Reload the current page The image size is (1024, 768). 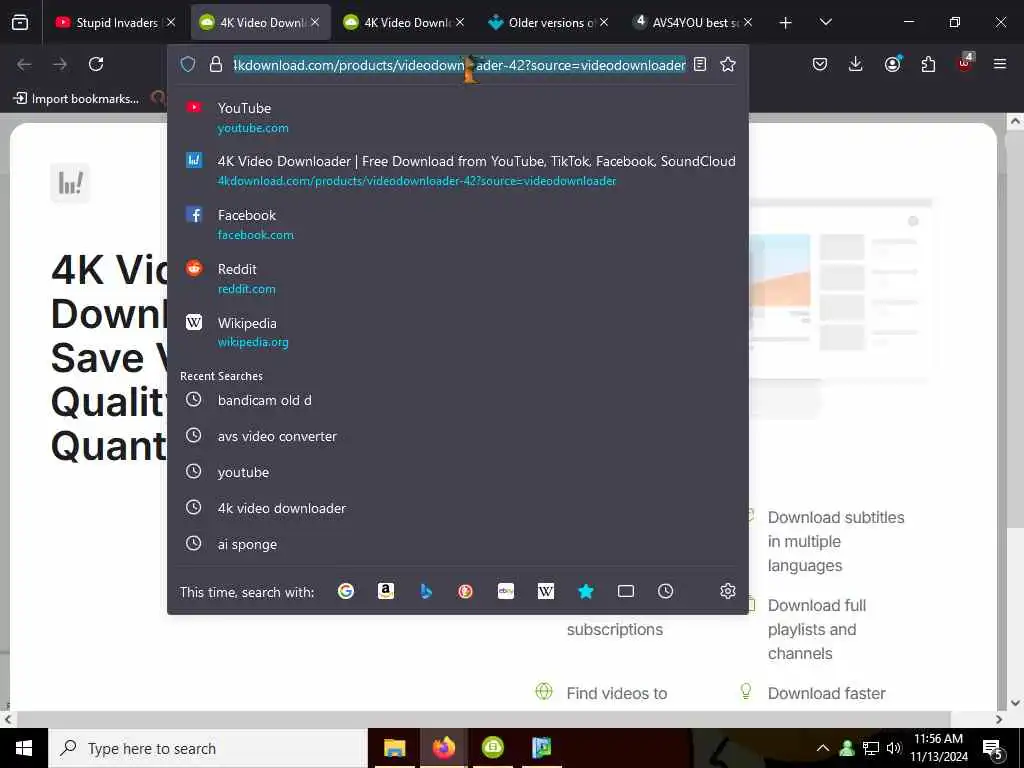(96, 64)
